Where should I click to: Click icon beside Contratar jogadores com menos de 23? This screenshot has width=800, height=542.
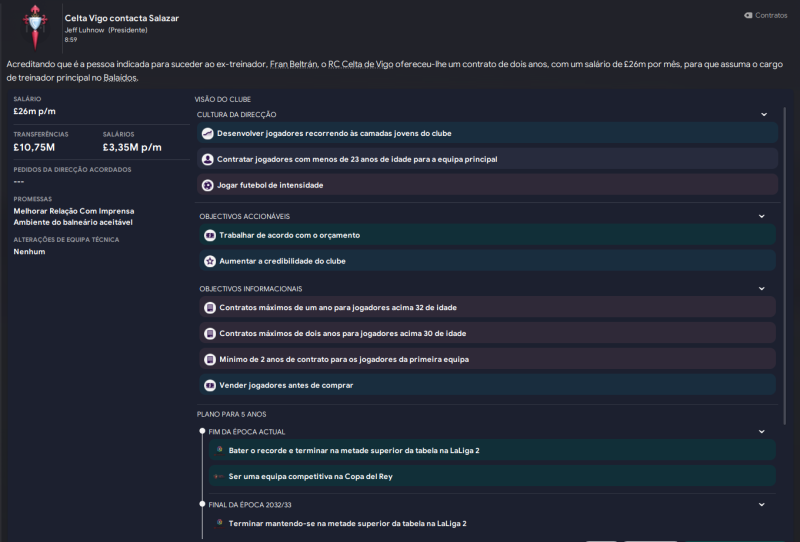point(207,160)
